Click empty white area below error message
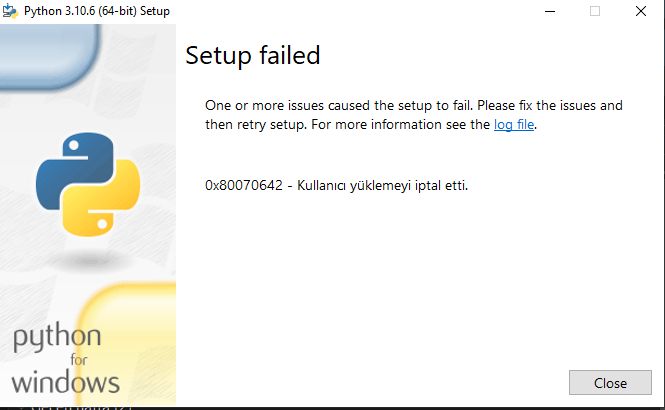Image resolution: width=665 pixels, height=410 pixels. click(410, 290)
